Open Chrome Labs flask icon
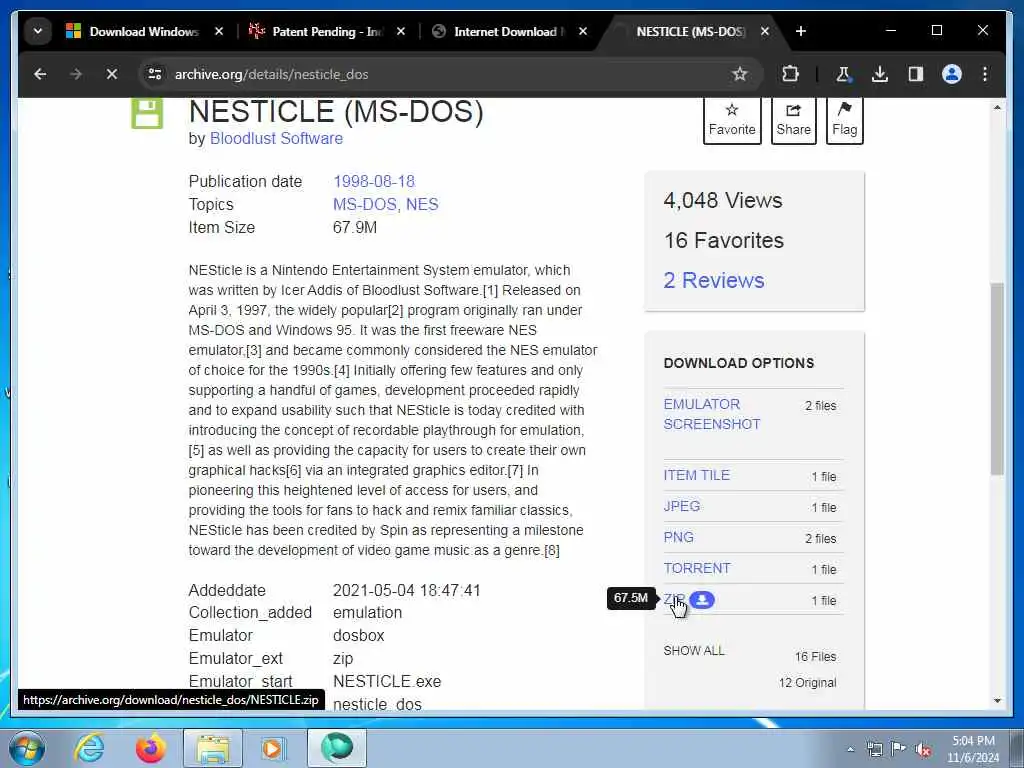This screenshot has width=1024, height=768. (x=843, y=74)
